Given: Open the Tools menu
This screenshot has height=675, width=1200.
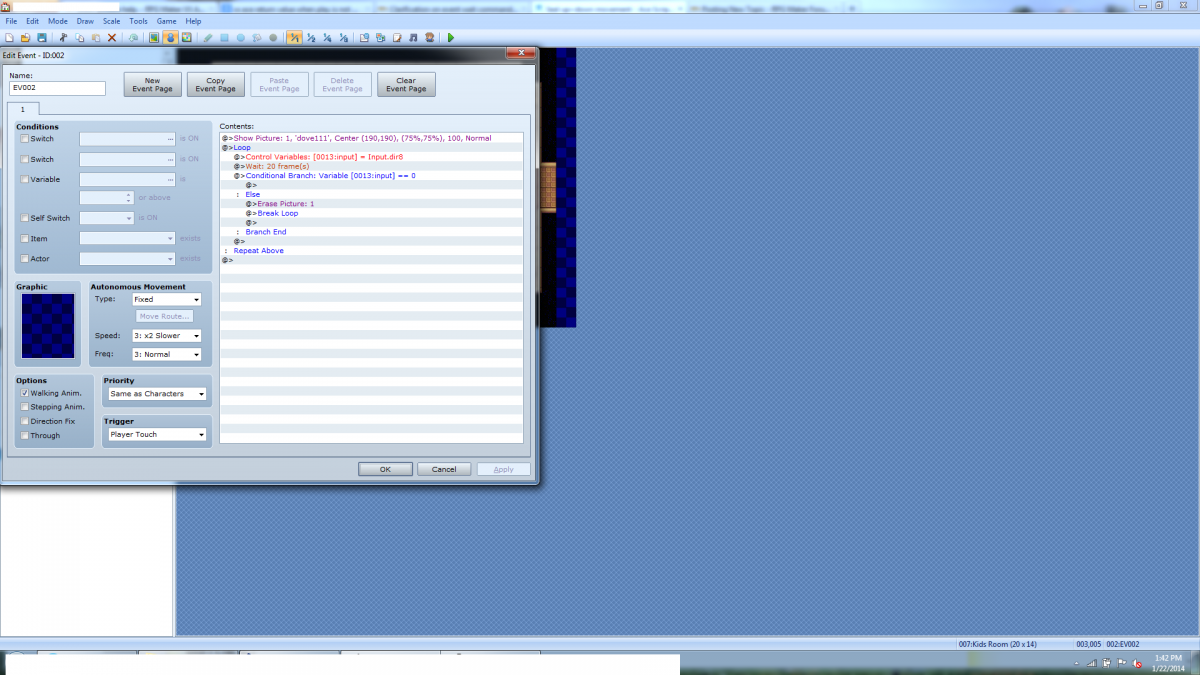Looking at the screenshot, I should [138, 20].
